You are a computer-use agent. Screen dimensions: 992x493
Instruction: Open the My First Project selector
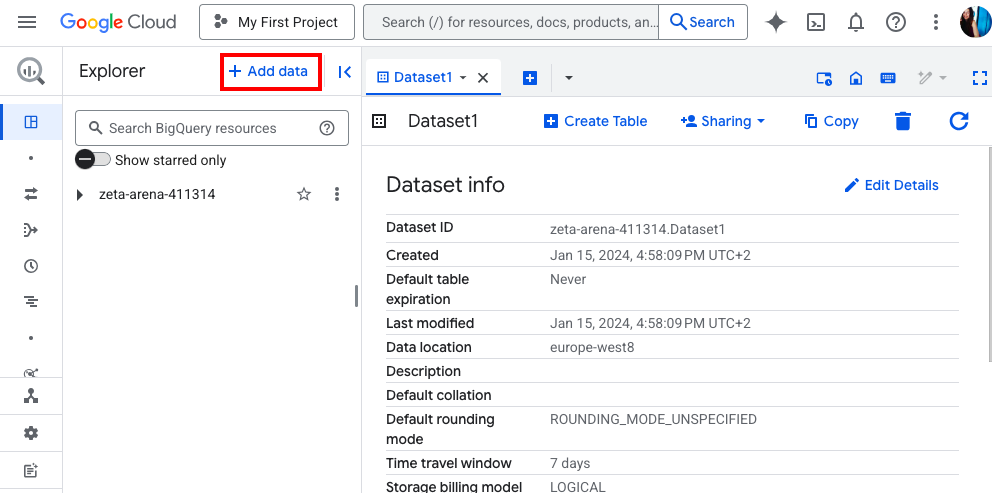277,22
